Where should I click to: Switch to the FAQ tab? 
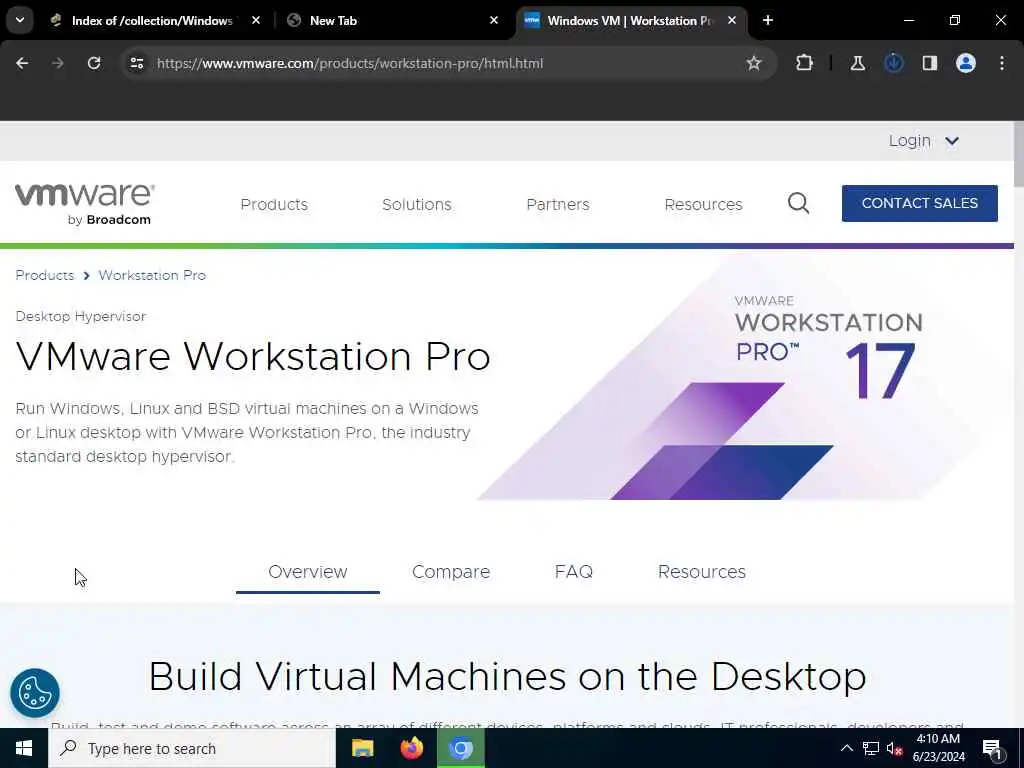pos(573,572)
